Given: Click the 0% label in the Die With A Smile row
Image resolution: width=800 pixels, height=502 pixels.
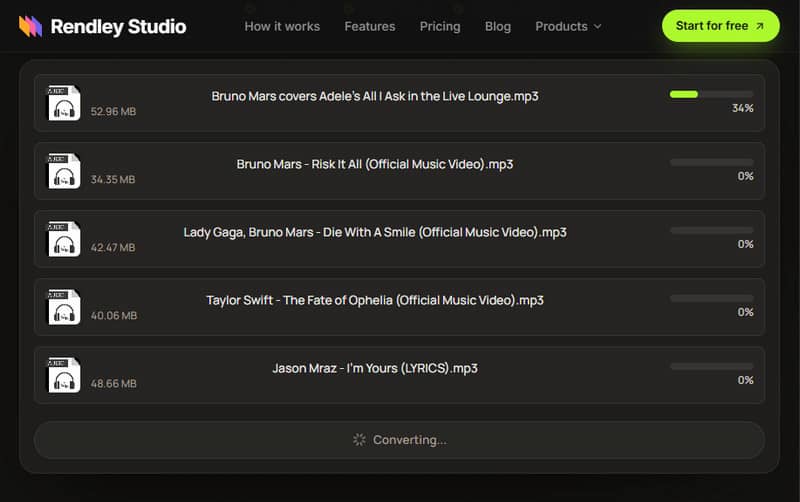Looking at the screenshot, I should [745, 244].
